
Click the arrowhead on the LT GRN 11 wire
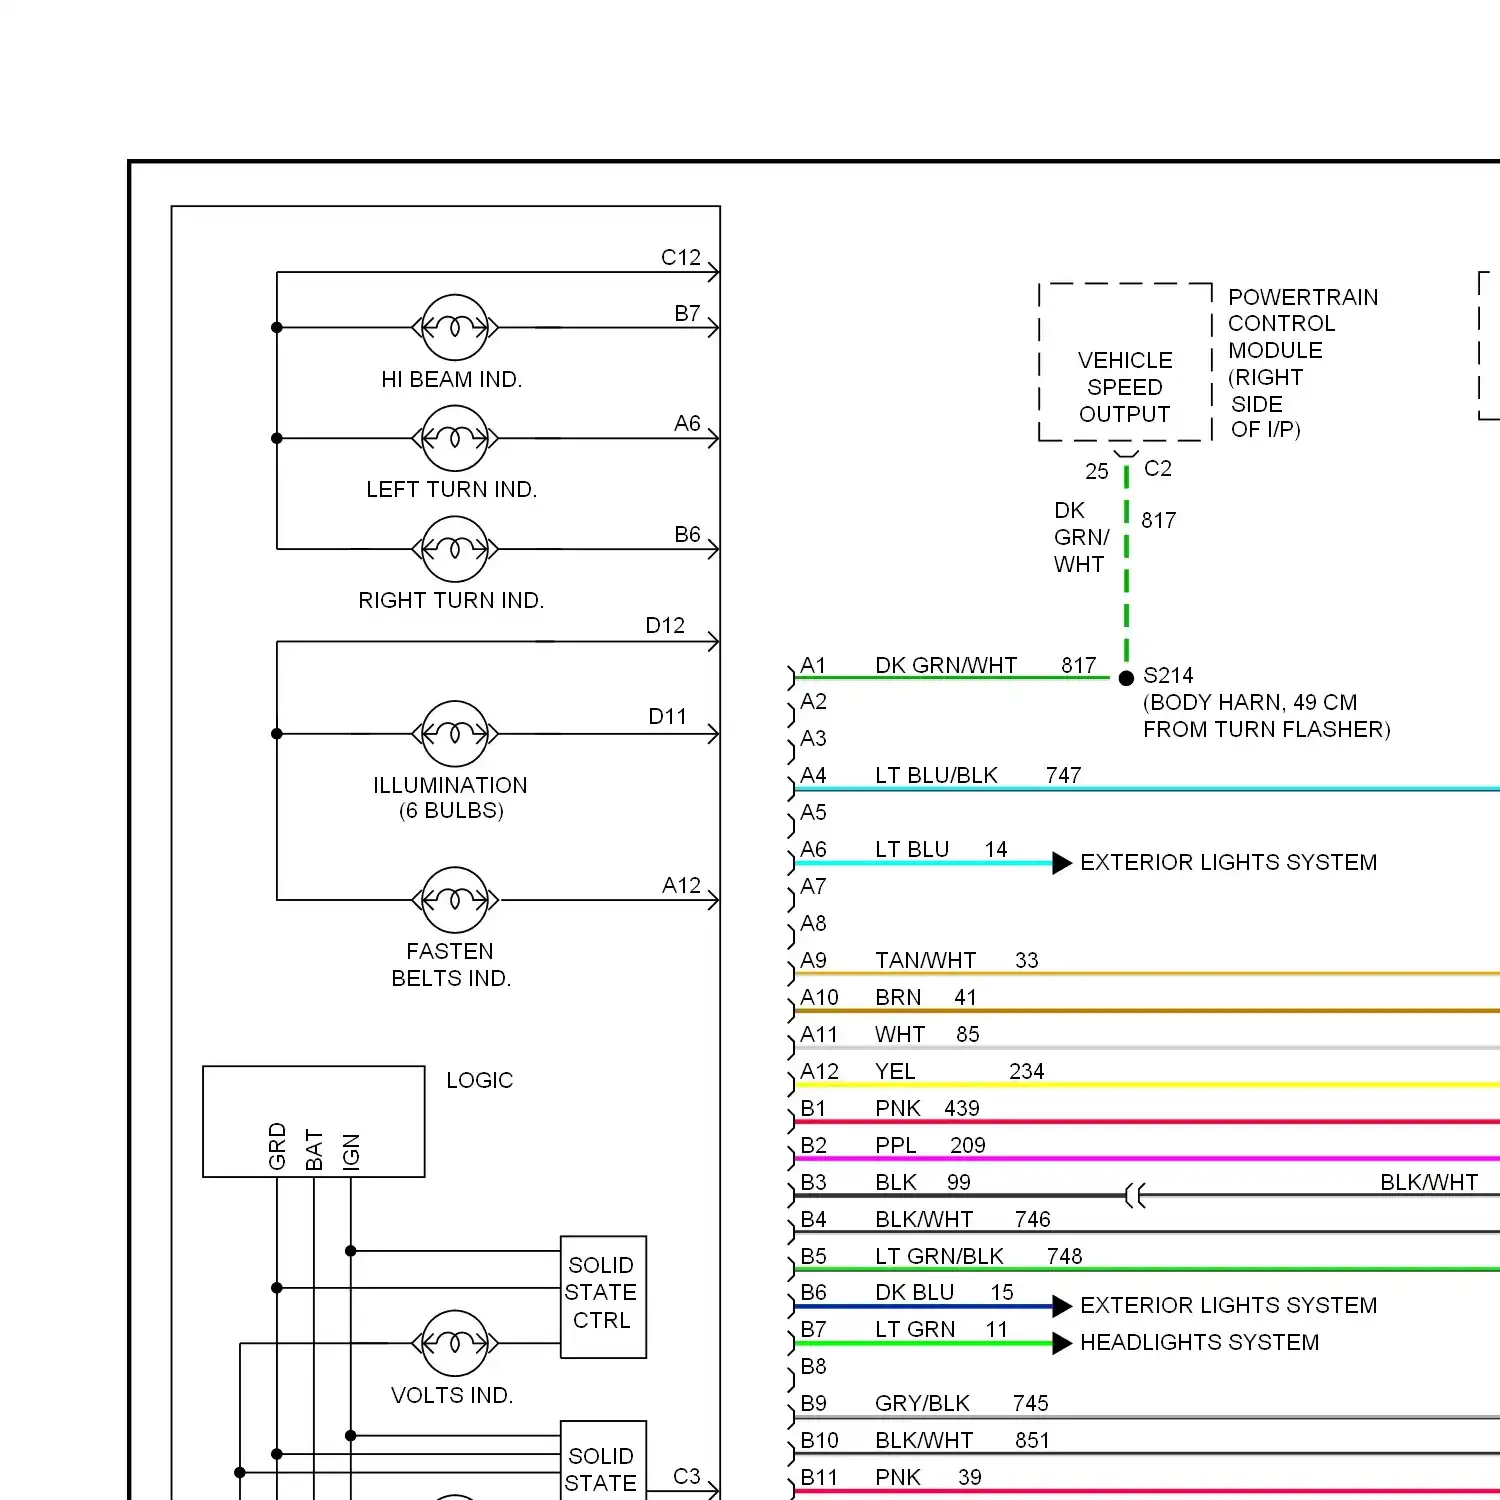tap(1062, 1343)
